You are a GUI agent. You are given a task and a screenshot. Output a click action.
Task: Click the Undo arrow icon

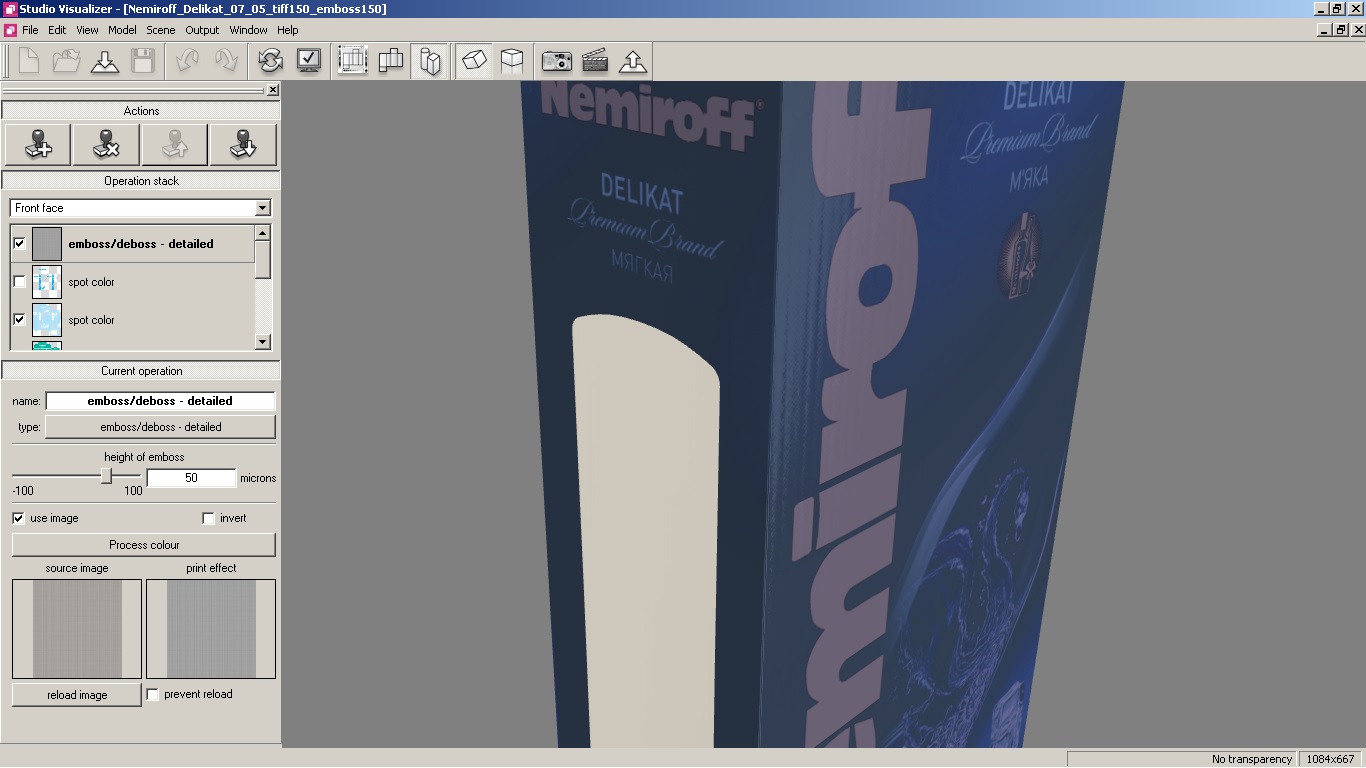[187, 61]
